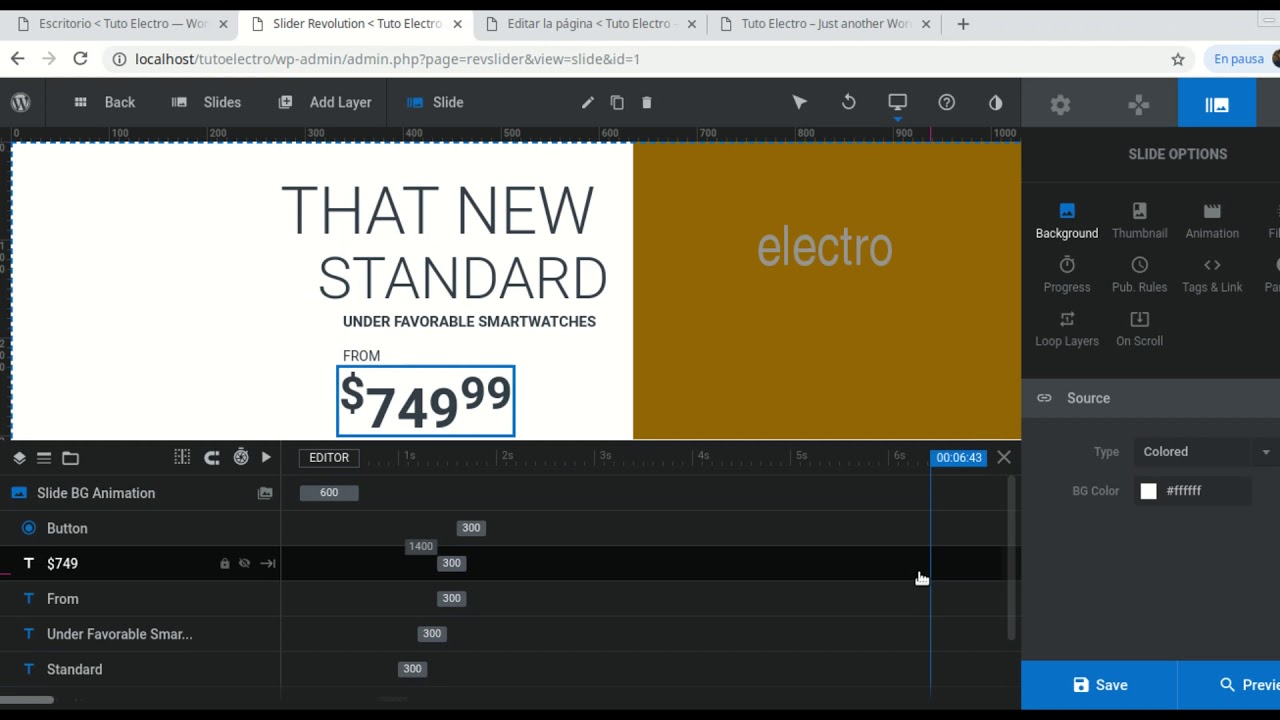Screen dimensions: 1280x720
Task: Select the Under Favorable Smar... layer row
Action: (140, 634)
